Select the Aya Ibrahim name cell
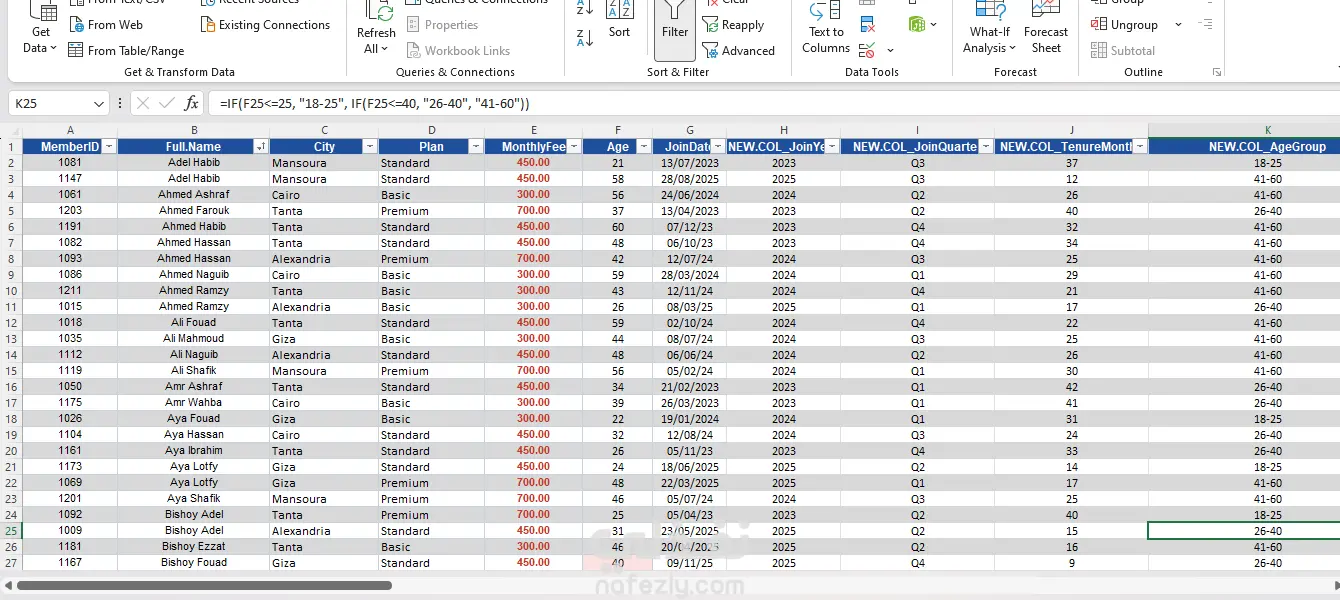1340x600 pixels. tap(194, 451)
